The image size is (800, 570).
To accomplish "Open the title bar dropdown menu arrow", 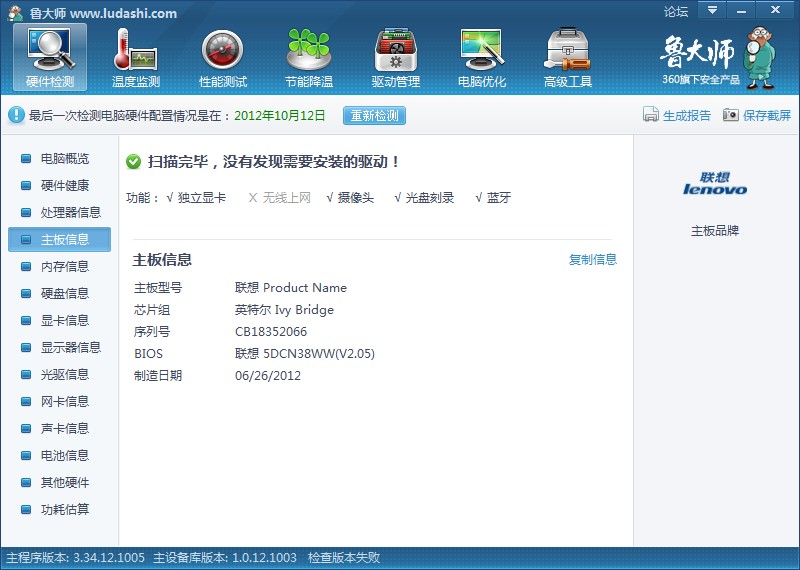I will pos(712,10).
